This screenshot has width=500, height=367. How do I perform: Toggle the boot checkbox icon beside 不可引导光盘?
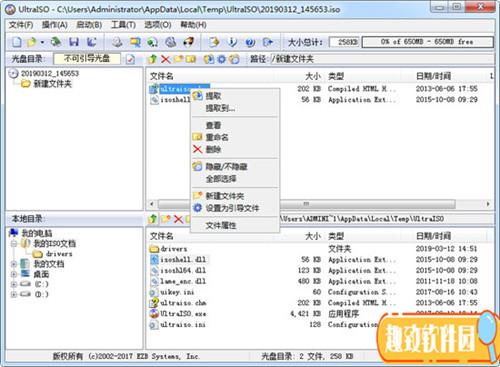click(x=130, y=59)
